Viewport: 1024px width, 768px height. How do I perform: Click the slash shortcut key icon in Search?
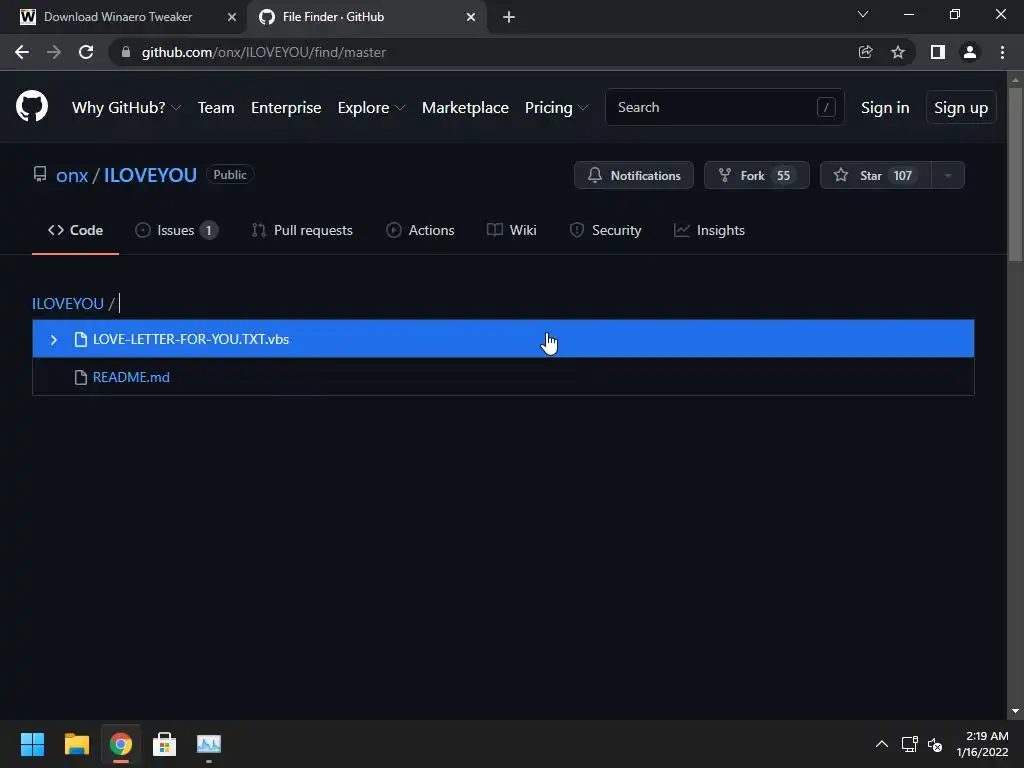825,107
